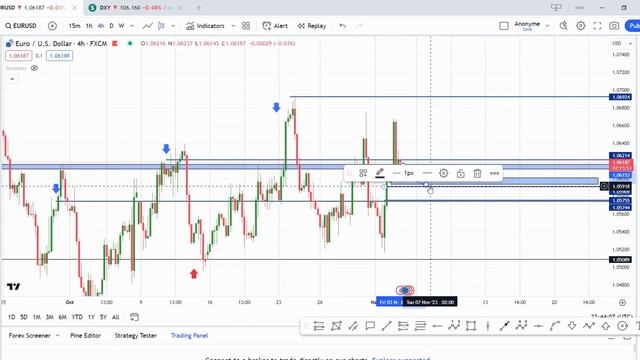Open drawing templates in floating toolbar

[x=363, y=173]
